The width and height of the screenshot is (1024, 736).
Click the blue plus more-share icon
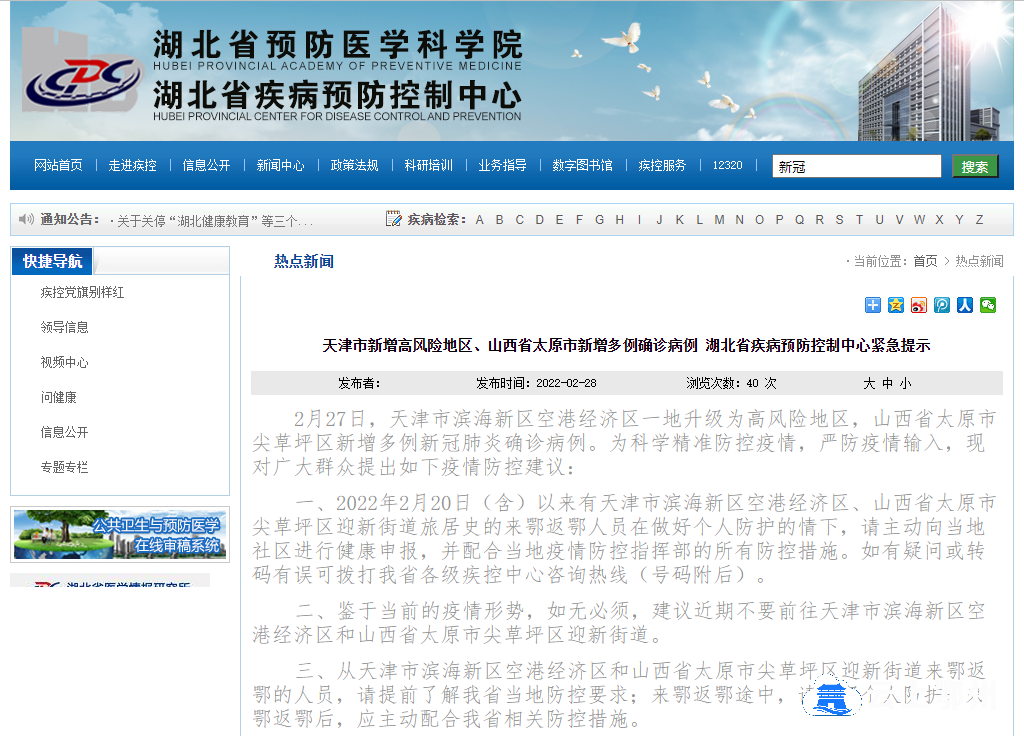coord(873,305)
